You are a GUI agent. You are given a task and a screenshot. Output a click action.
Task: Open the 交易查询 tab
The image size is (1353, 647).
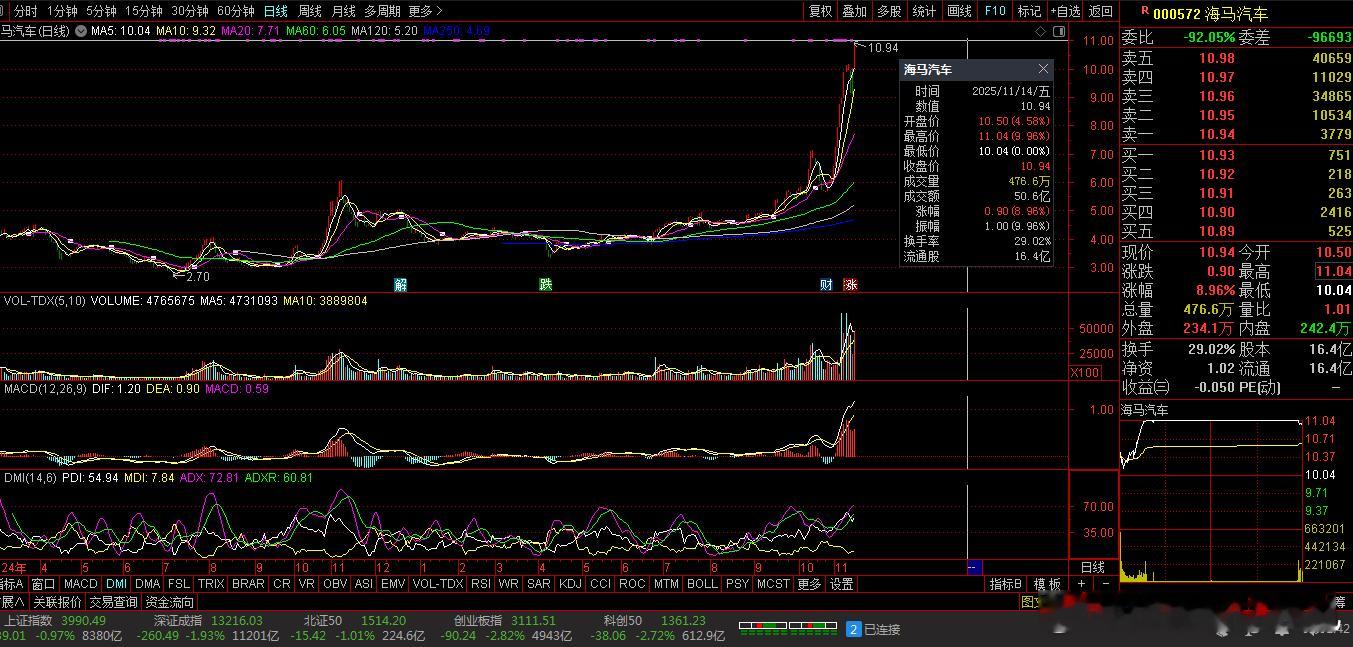pyautogui.click(x=113, y=602)
